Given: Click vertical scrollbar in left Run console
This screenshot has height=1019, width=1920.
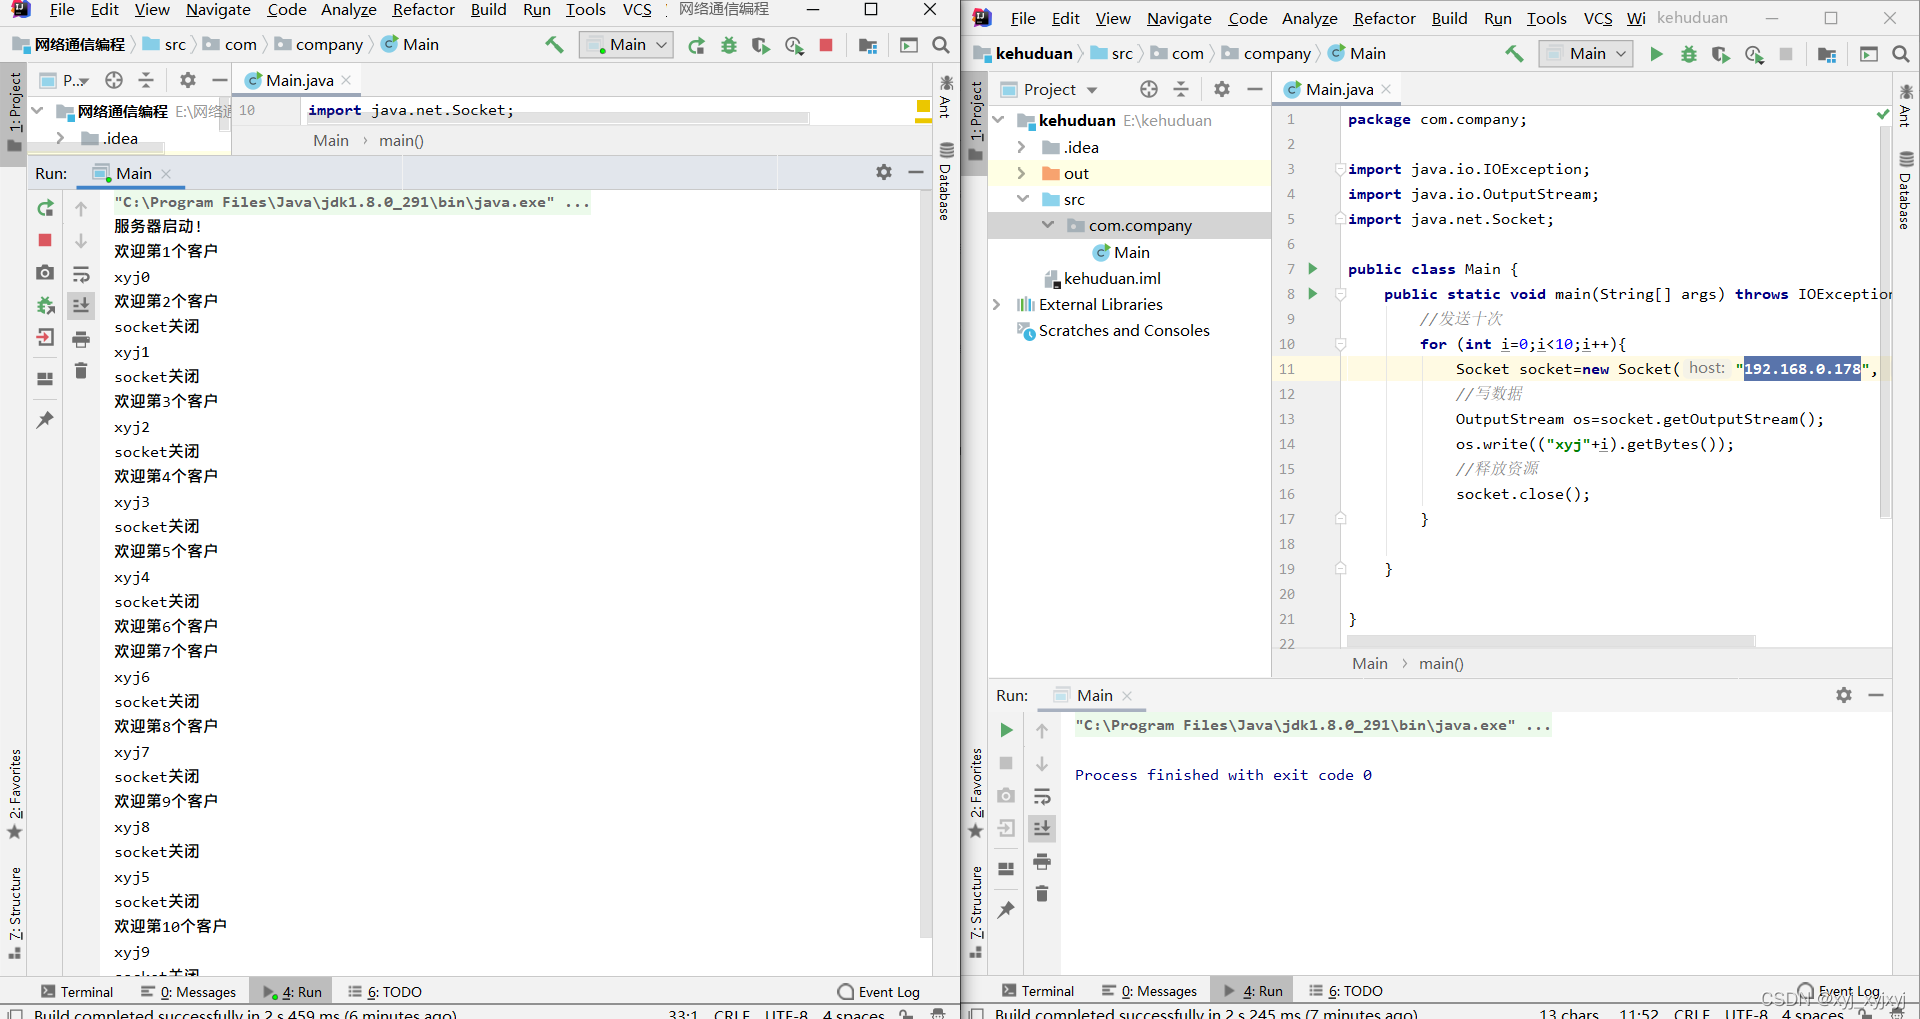Looking at the screenshot, I should coord(925,565).
